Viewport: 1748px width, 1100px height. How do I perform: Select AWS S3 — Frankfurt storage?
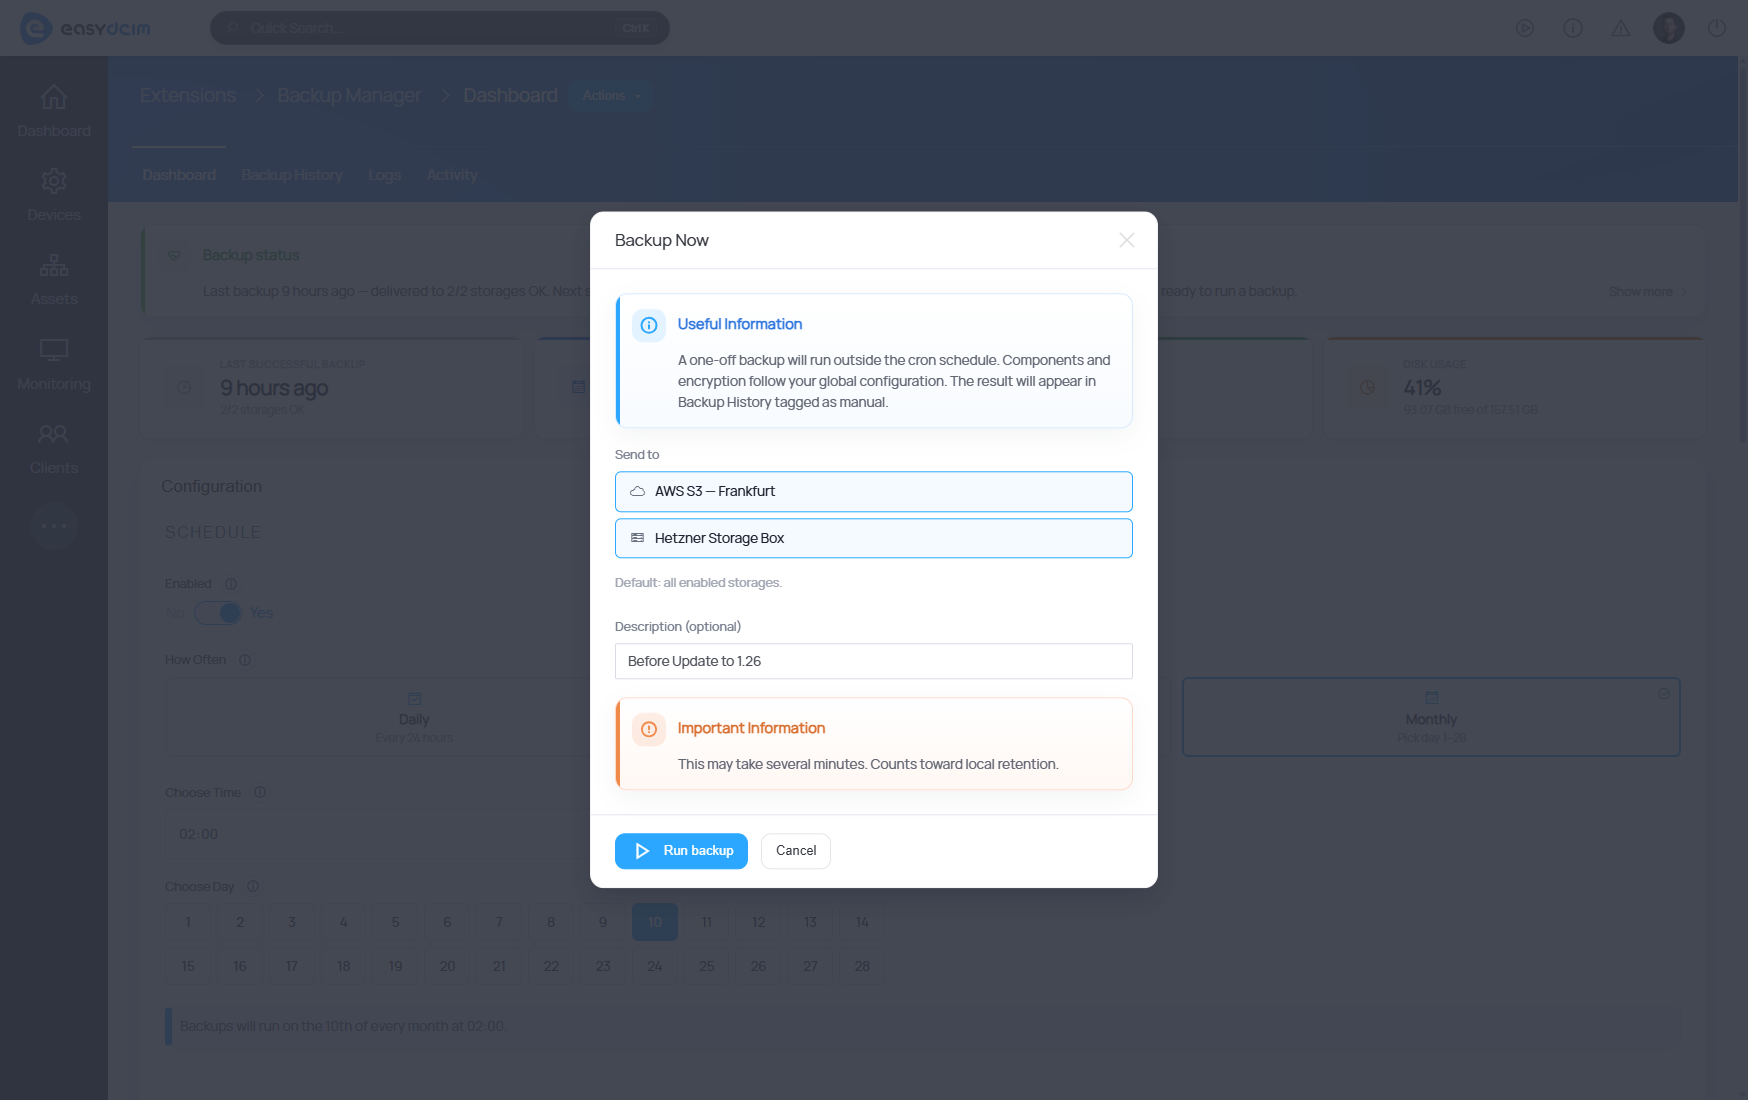tap(874, 491)
